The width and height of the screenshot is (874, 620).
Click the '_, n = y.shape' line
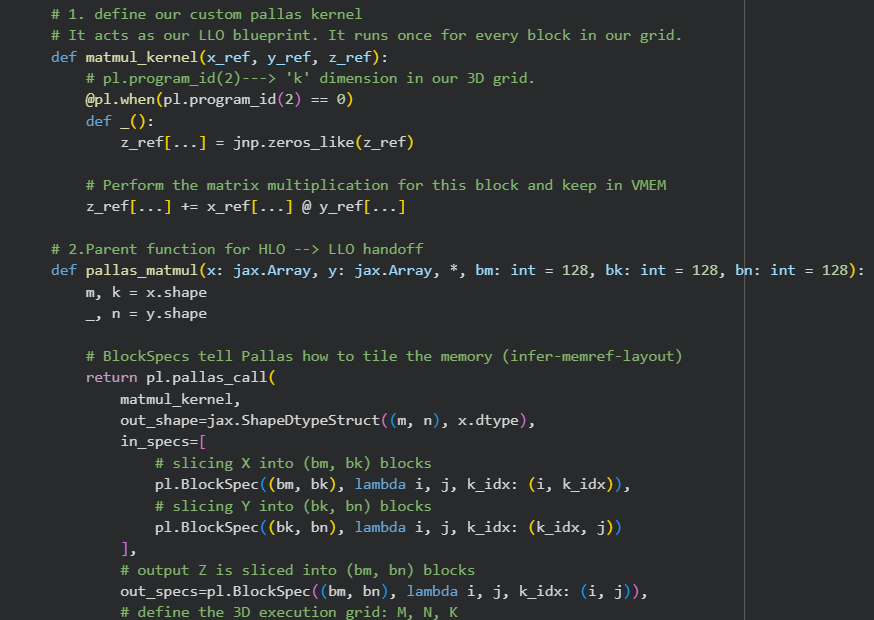click(146, 313)
